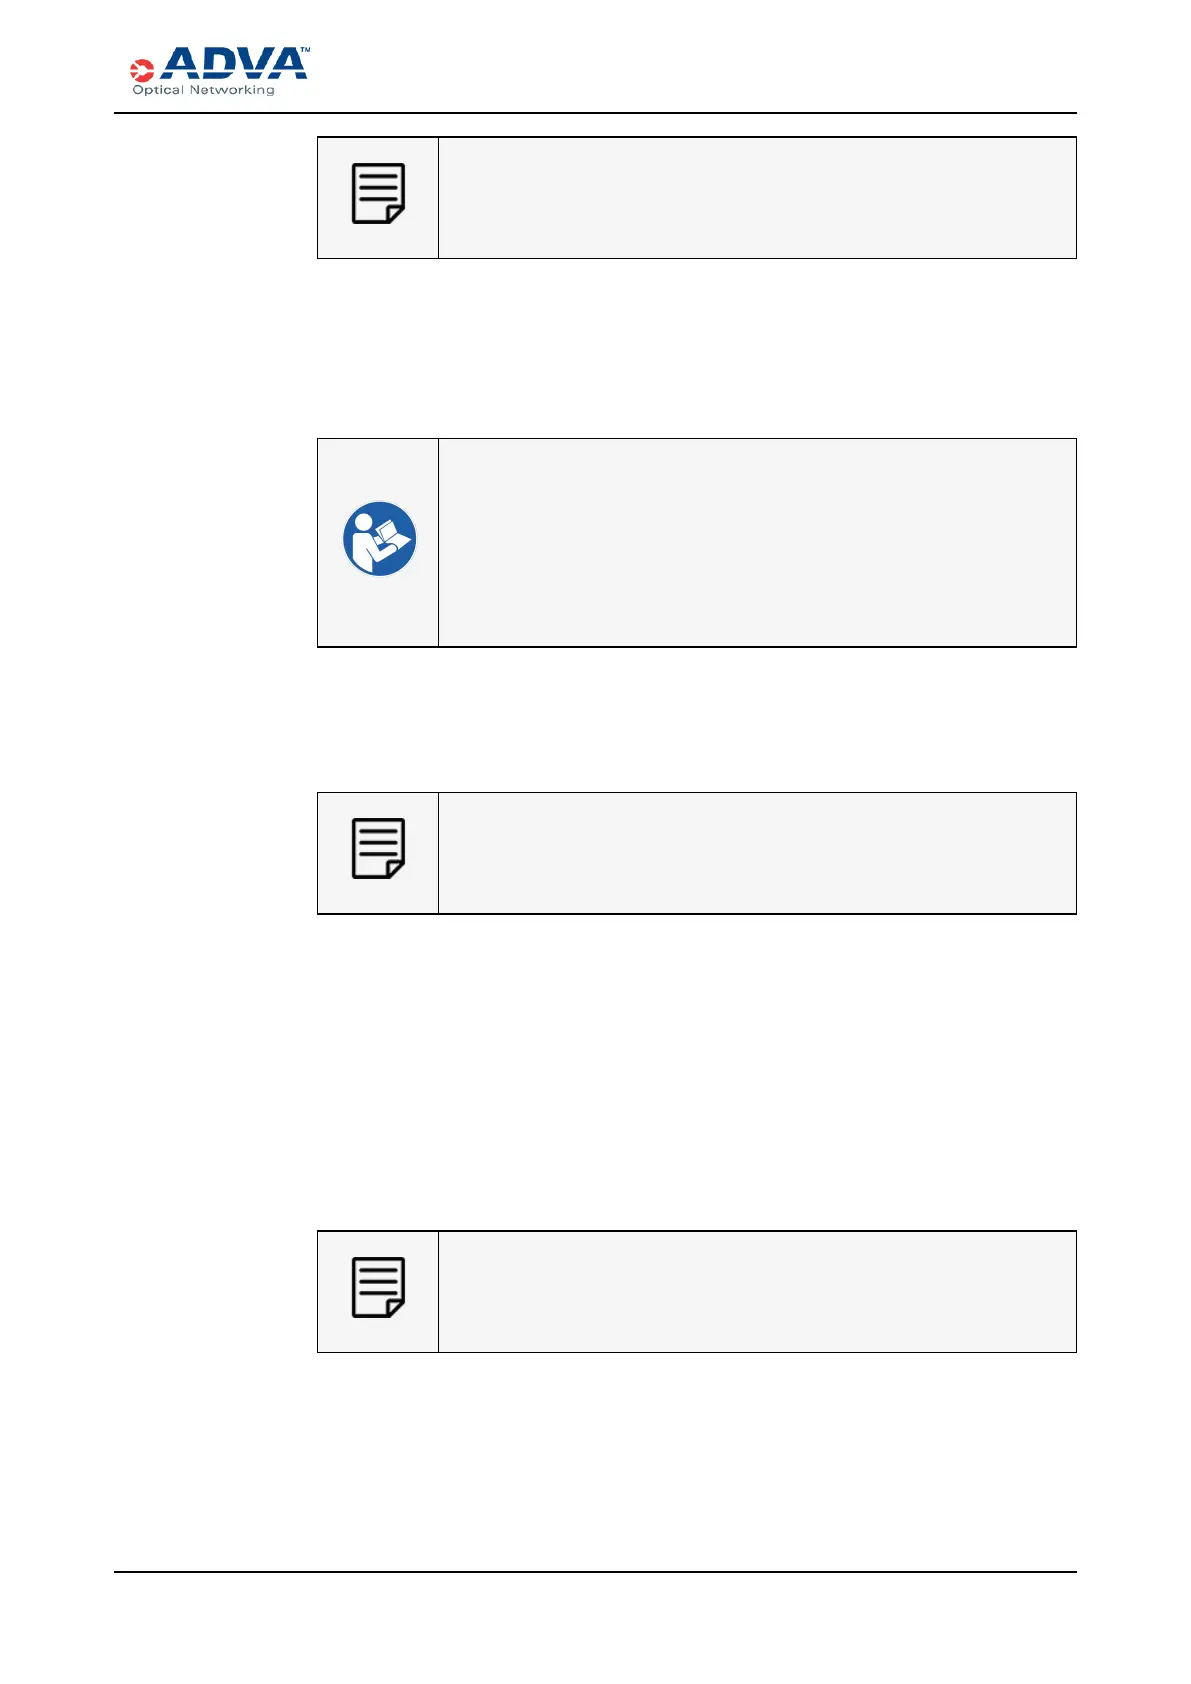1191x1684 pixels.
Task: Click blank space between top note and manual box
Action: click(x=696, y=348)
